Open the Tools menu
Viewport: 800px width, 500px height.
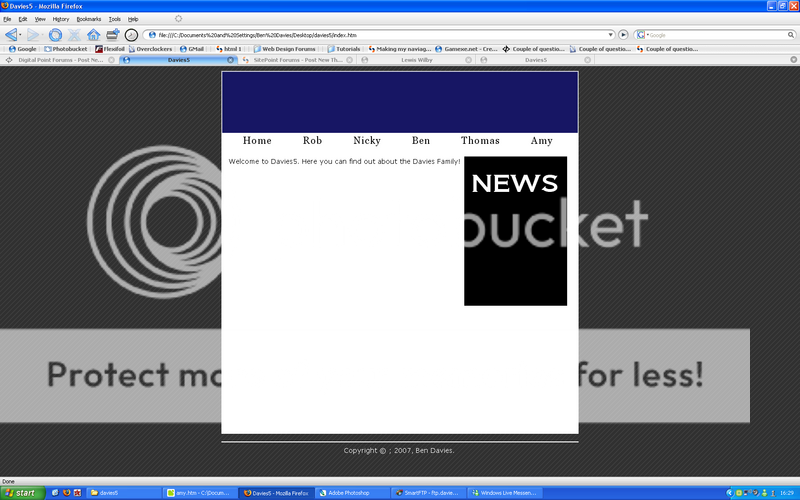pos(115,19)
